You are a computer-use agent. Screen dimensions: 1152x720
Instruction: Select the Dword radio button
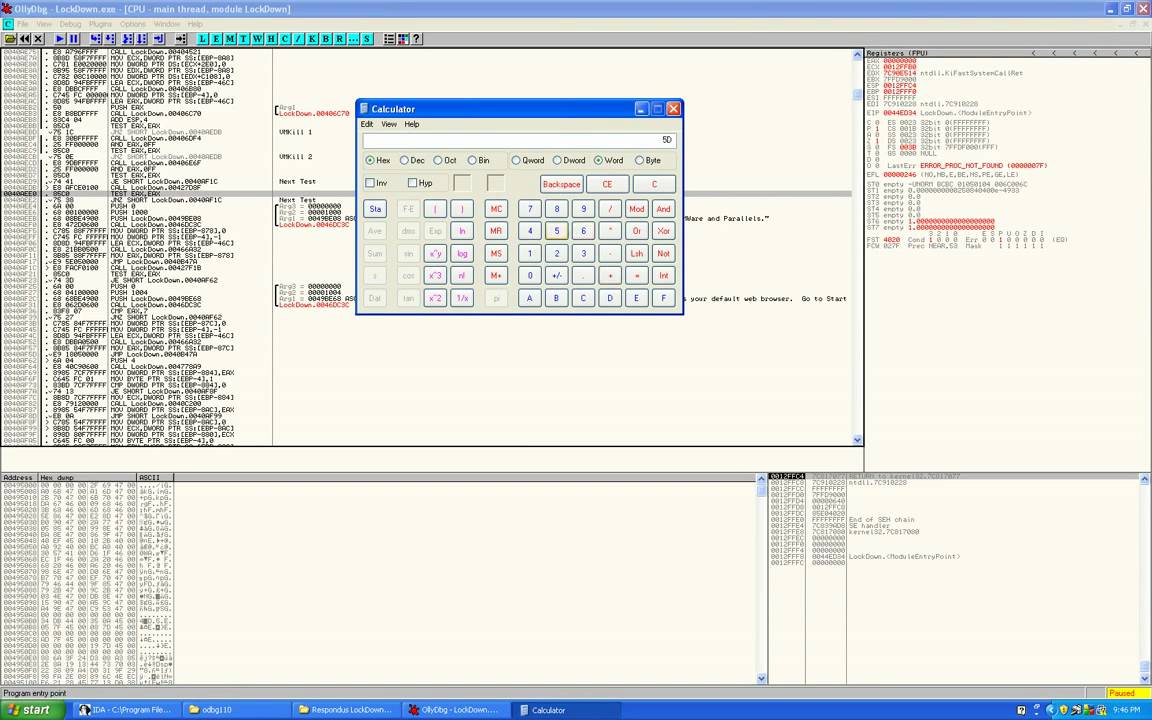[569, 160]
